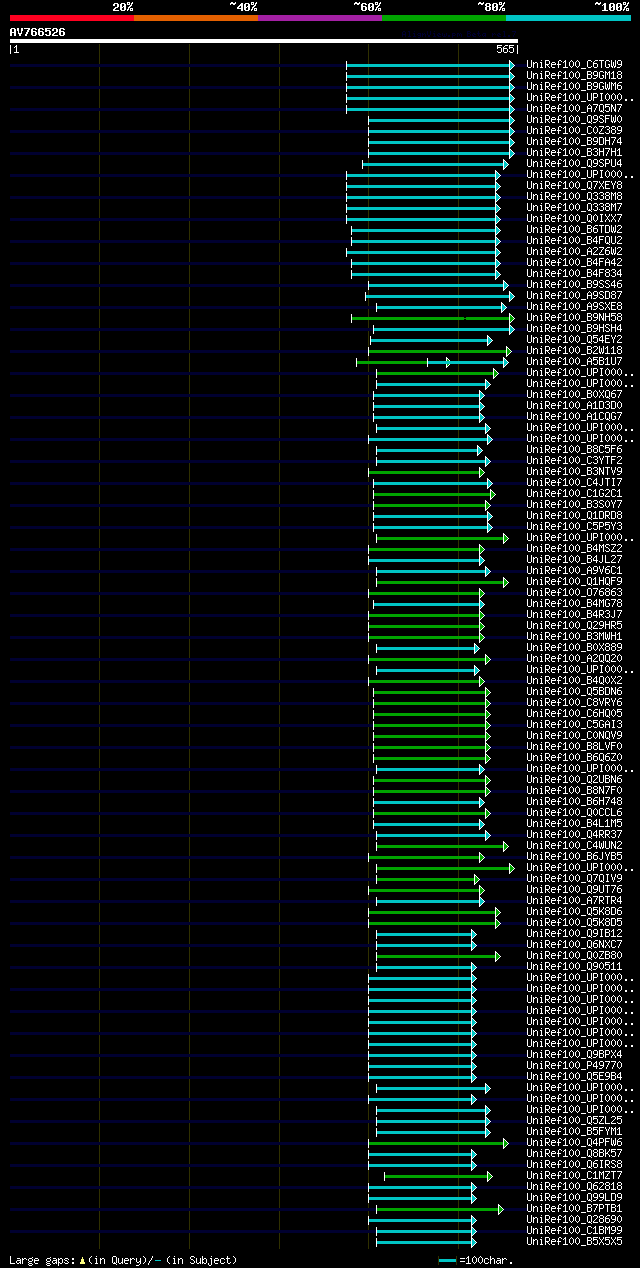The height and width of the screenshot is (1268, 640).
Task: Select the UniRef100_Q0IXX7 entry
Action: pos(574,218)
